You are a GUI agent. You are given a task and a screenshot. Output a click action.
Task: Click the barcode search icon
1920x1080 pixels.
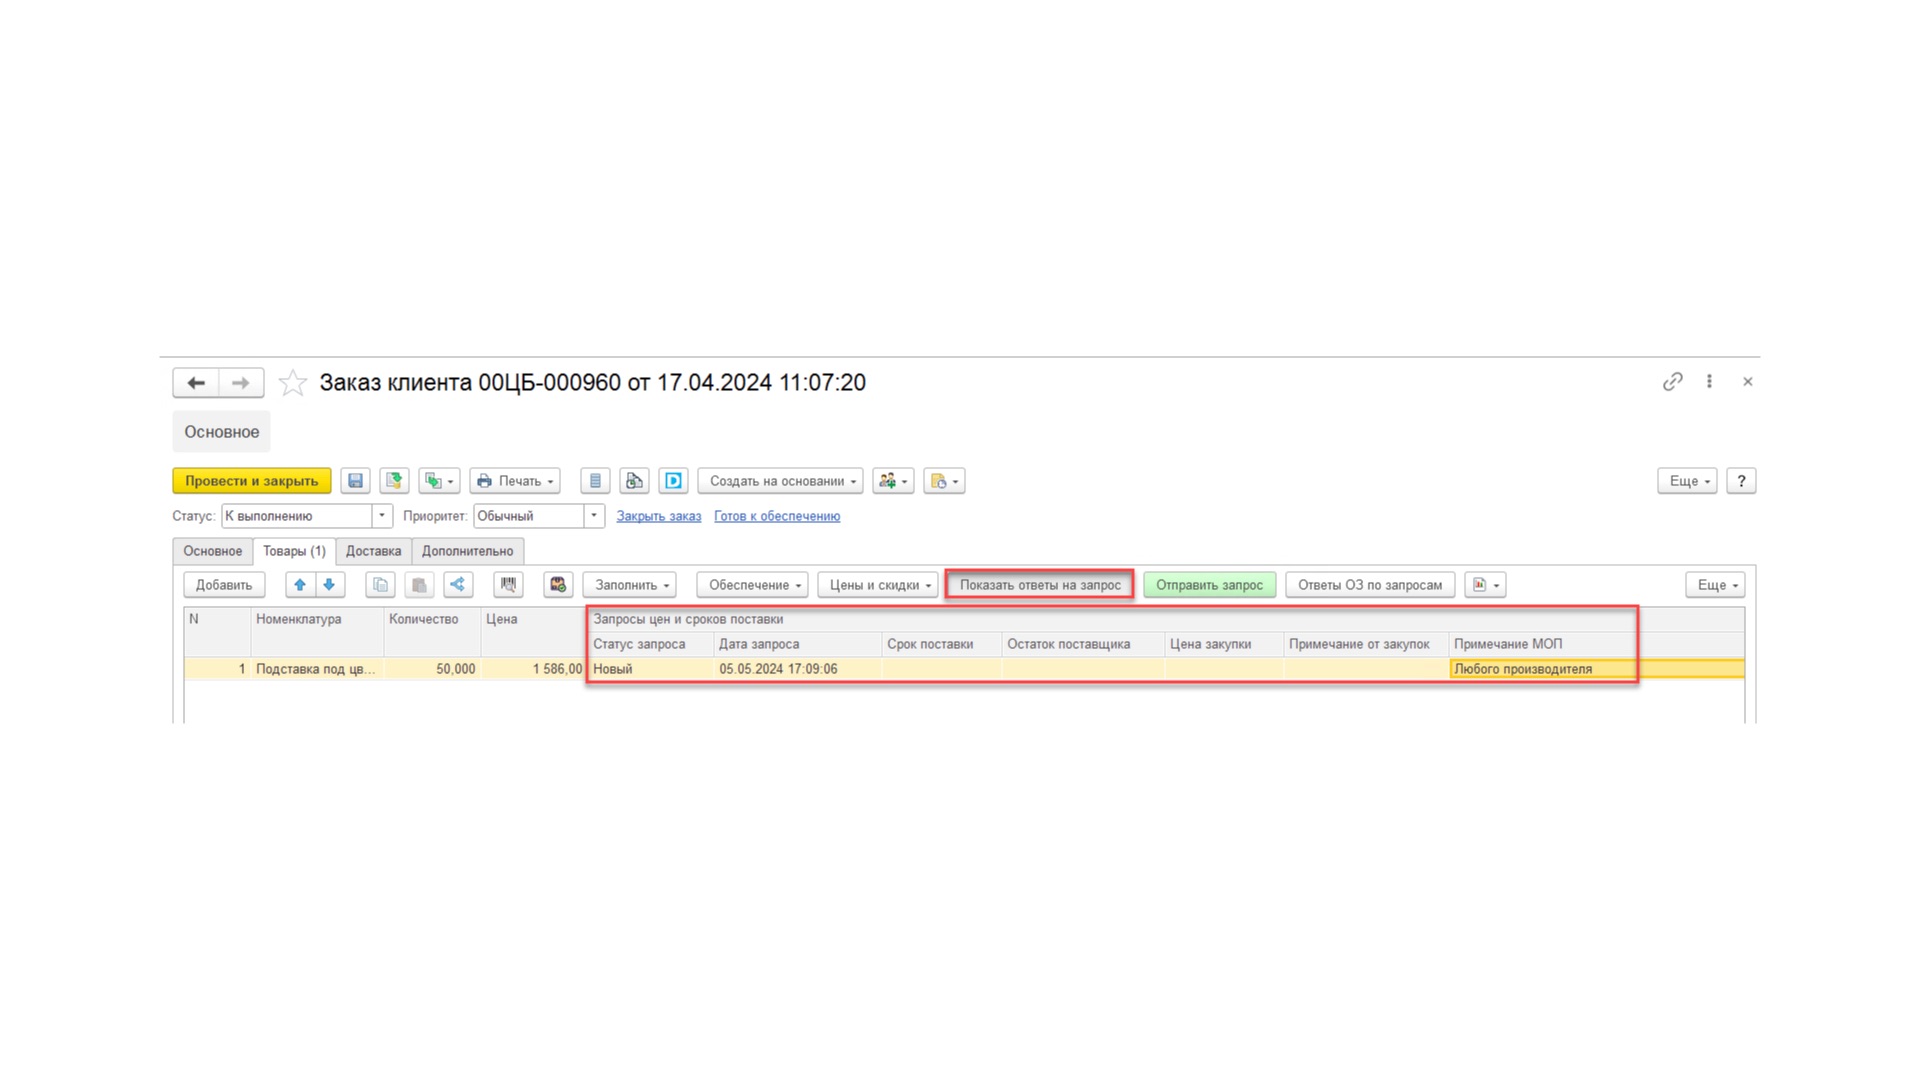(x=508, y=585)
